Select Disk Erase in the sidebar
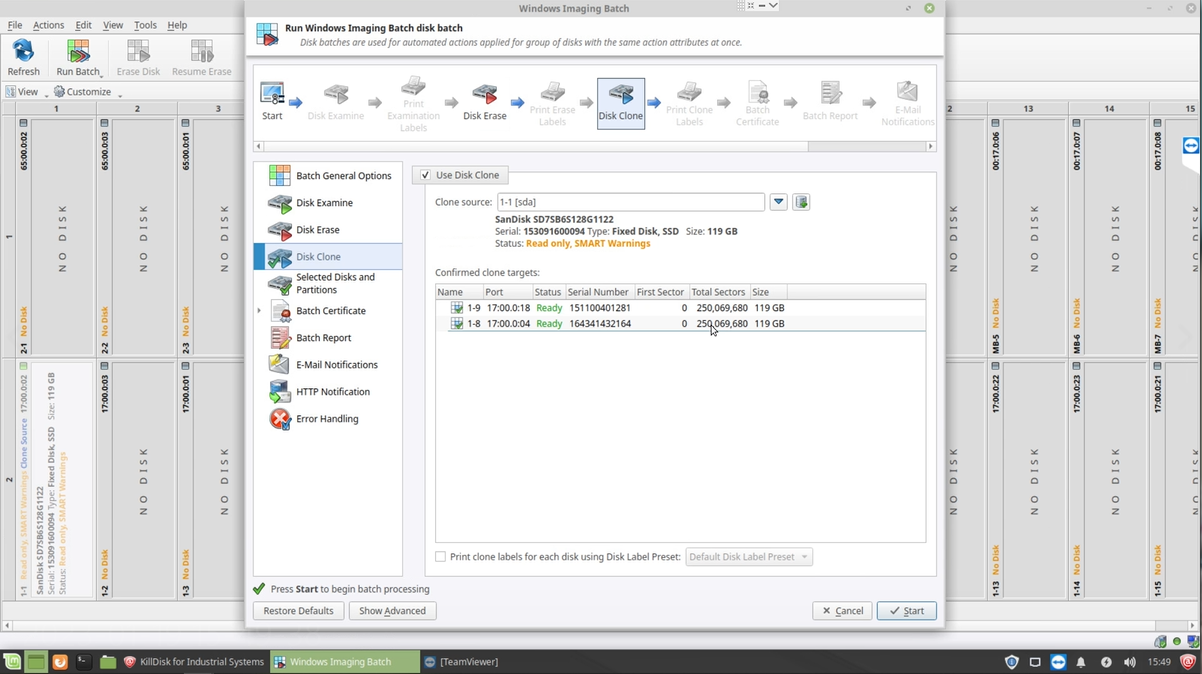 329,230
